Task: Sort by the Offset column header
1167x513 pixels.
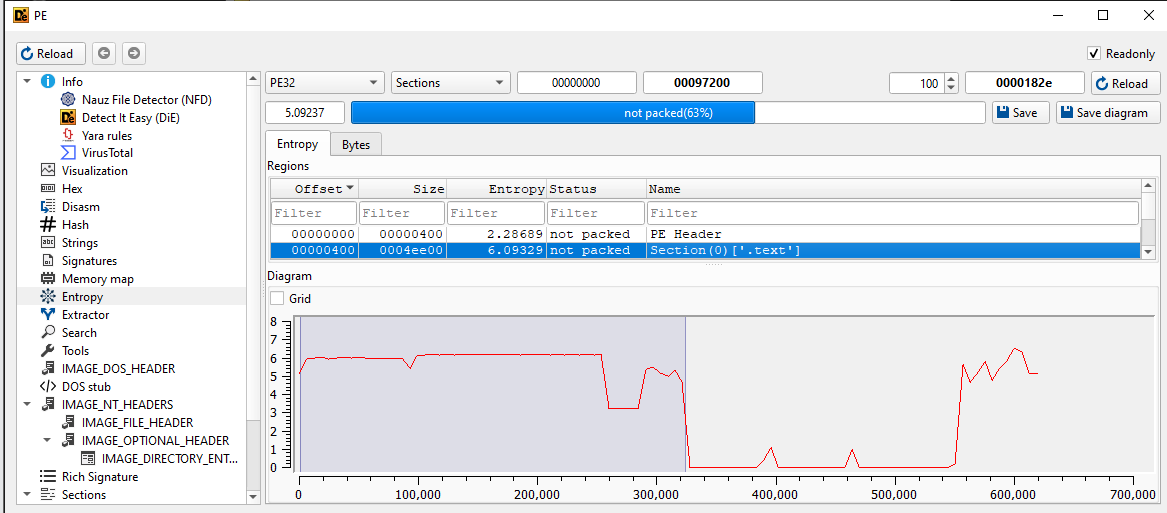Action: tap(314, 189)
